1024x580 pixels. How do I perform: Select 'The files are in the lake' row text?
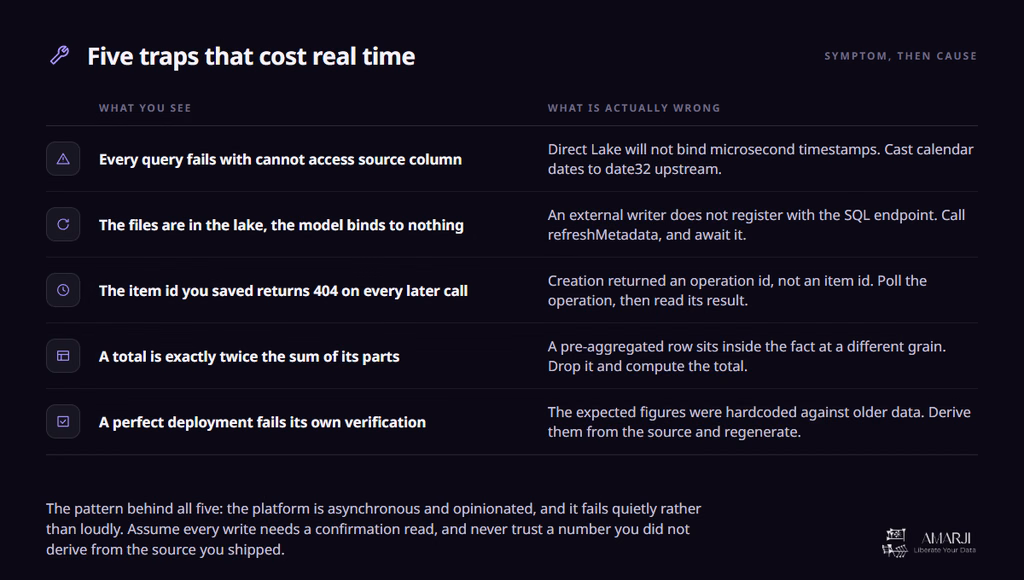pyautogui.click(x=281, y=225)
